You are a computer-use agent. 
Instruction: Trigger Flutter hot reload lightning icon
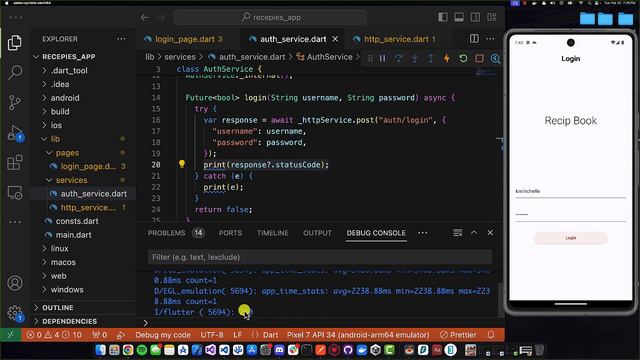pos(447,58)
